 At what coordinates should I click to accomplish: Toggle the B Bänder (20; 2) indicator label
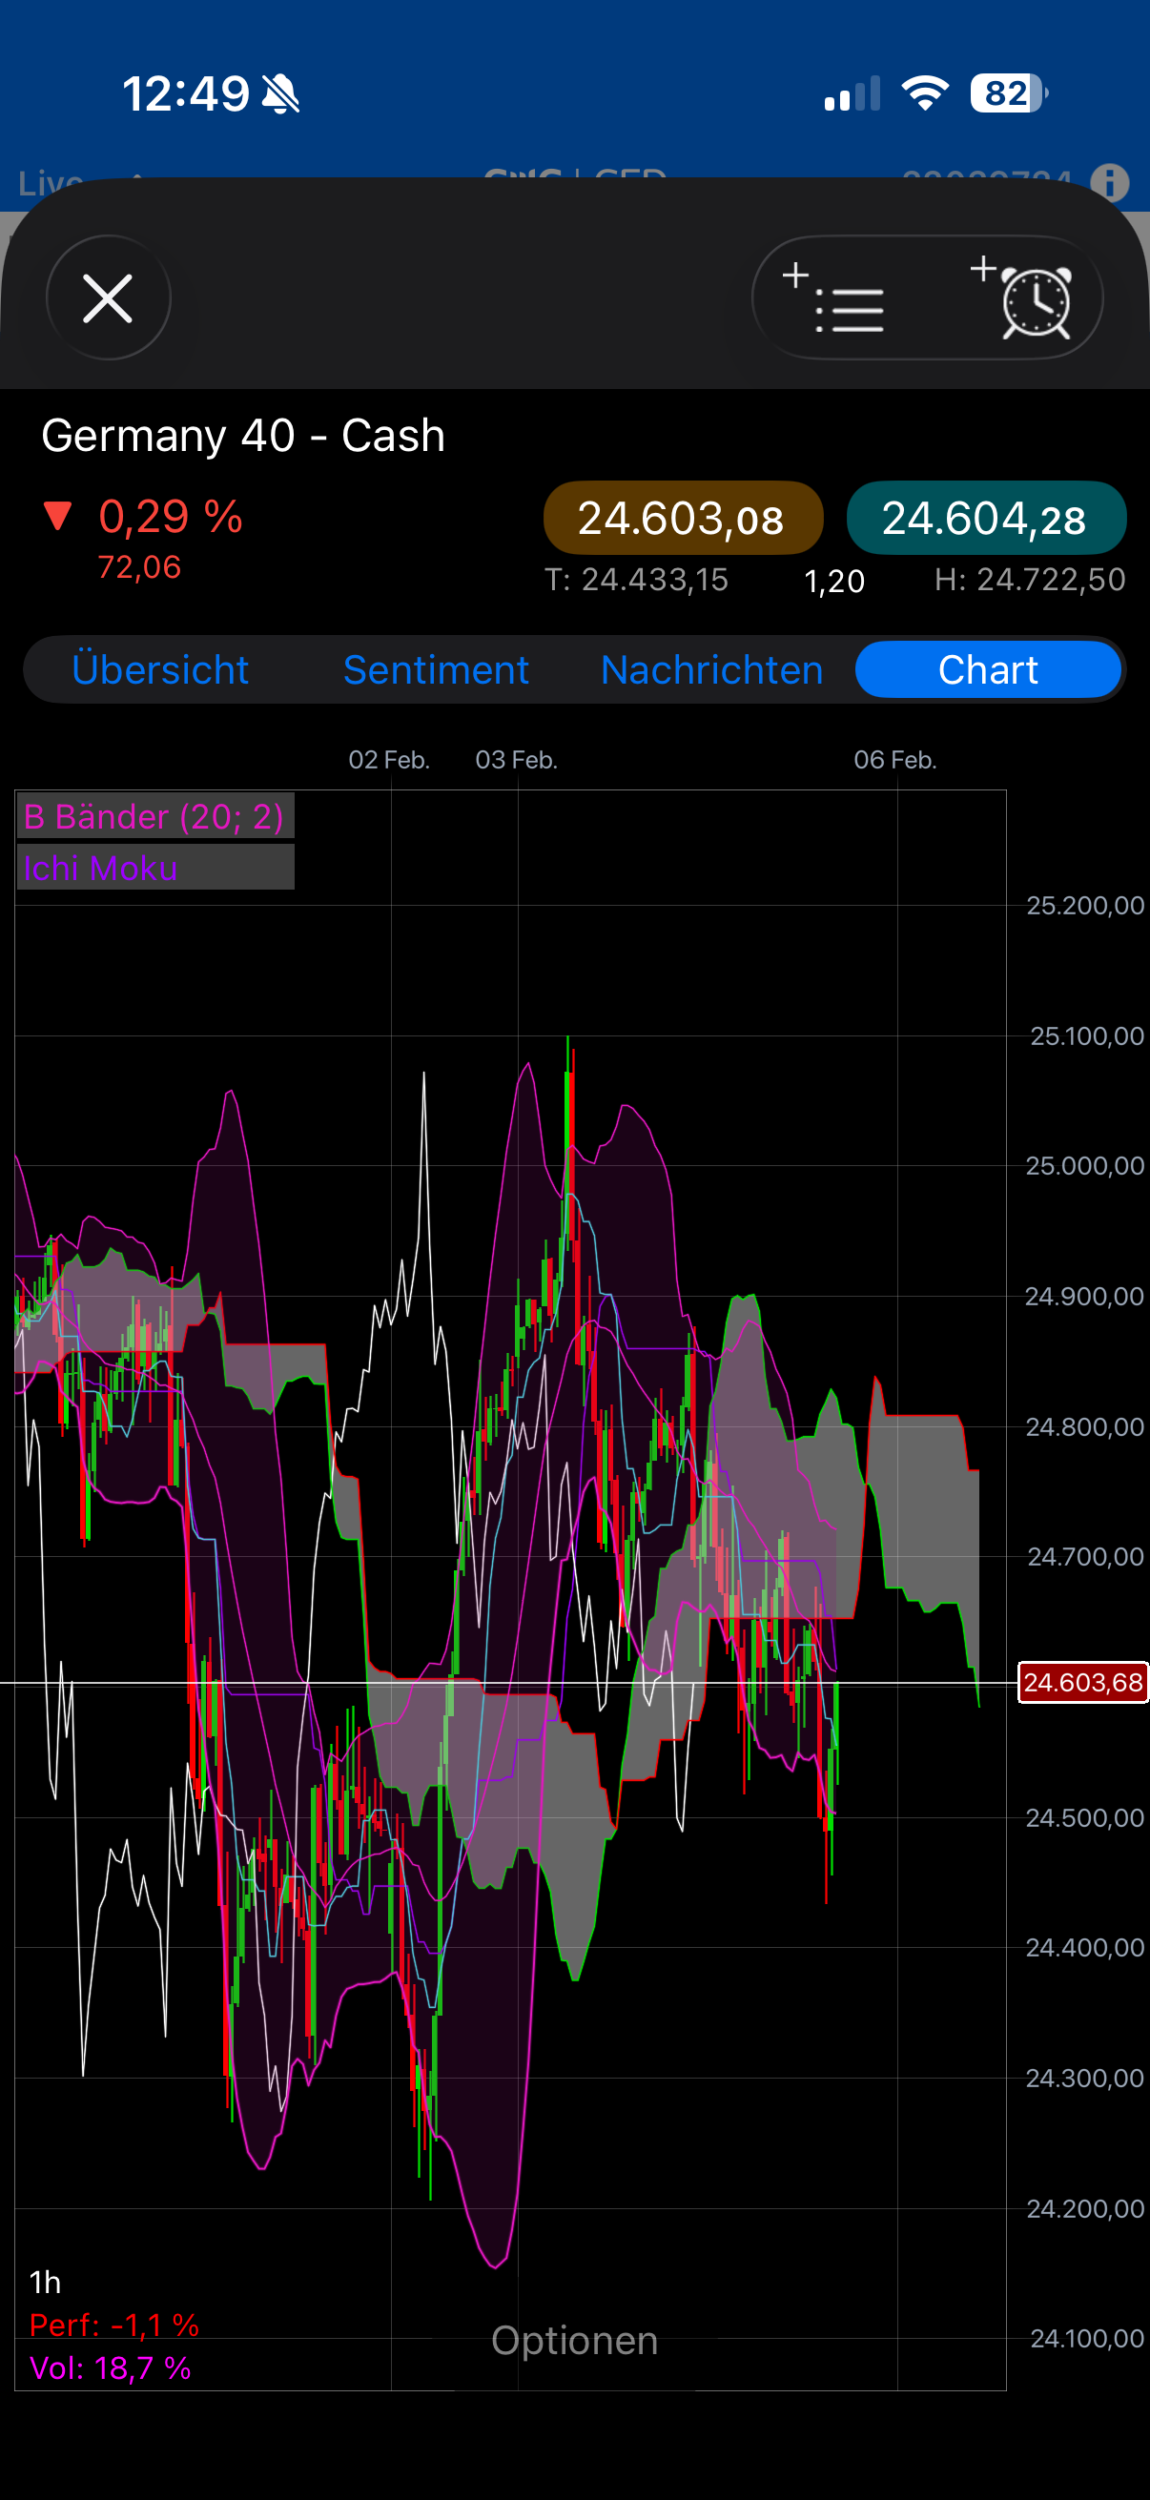coord(155,817)
